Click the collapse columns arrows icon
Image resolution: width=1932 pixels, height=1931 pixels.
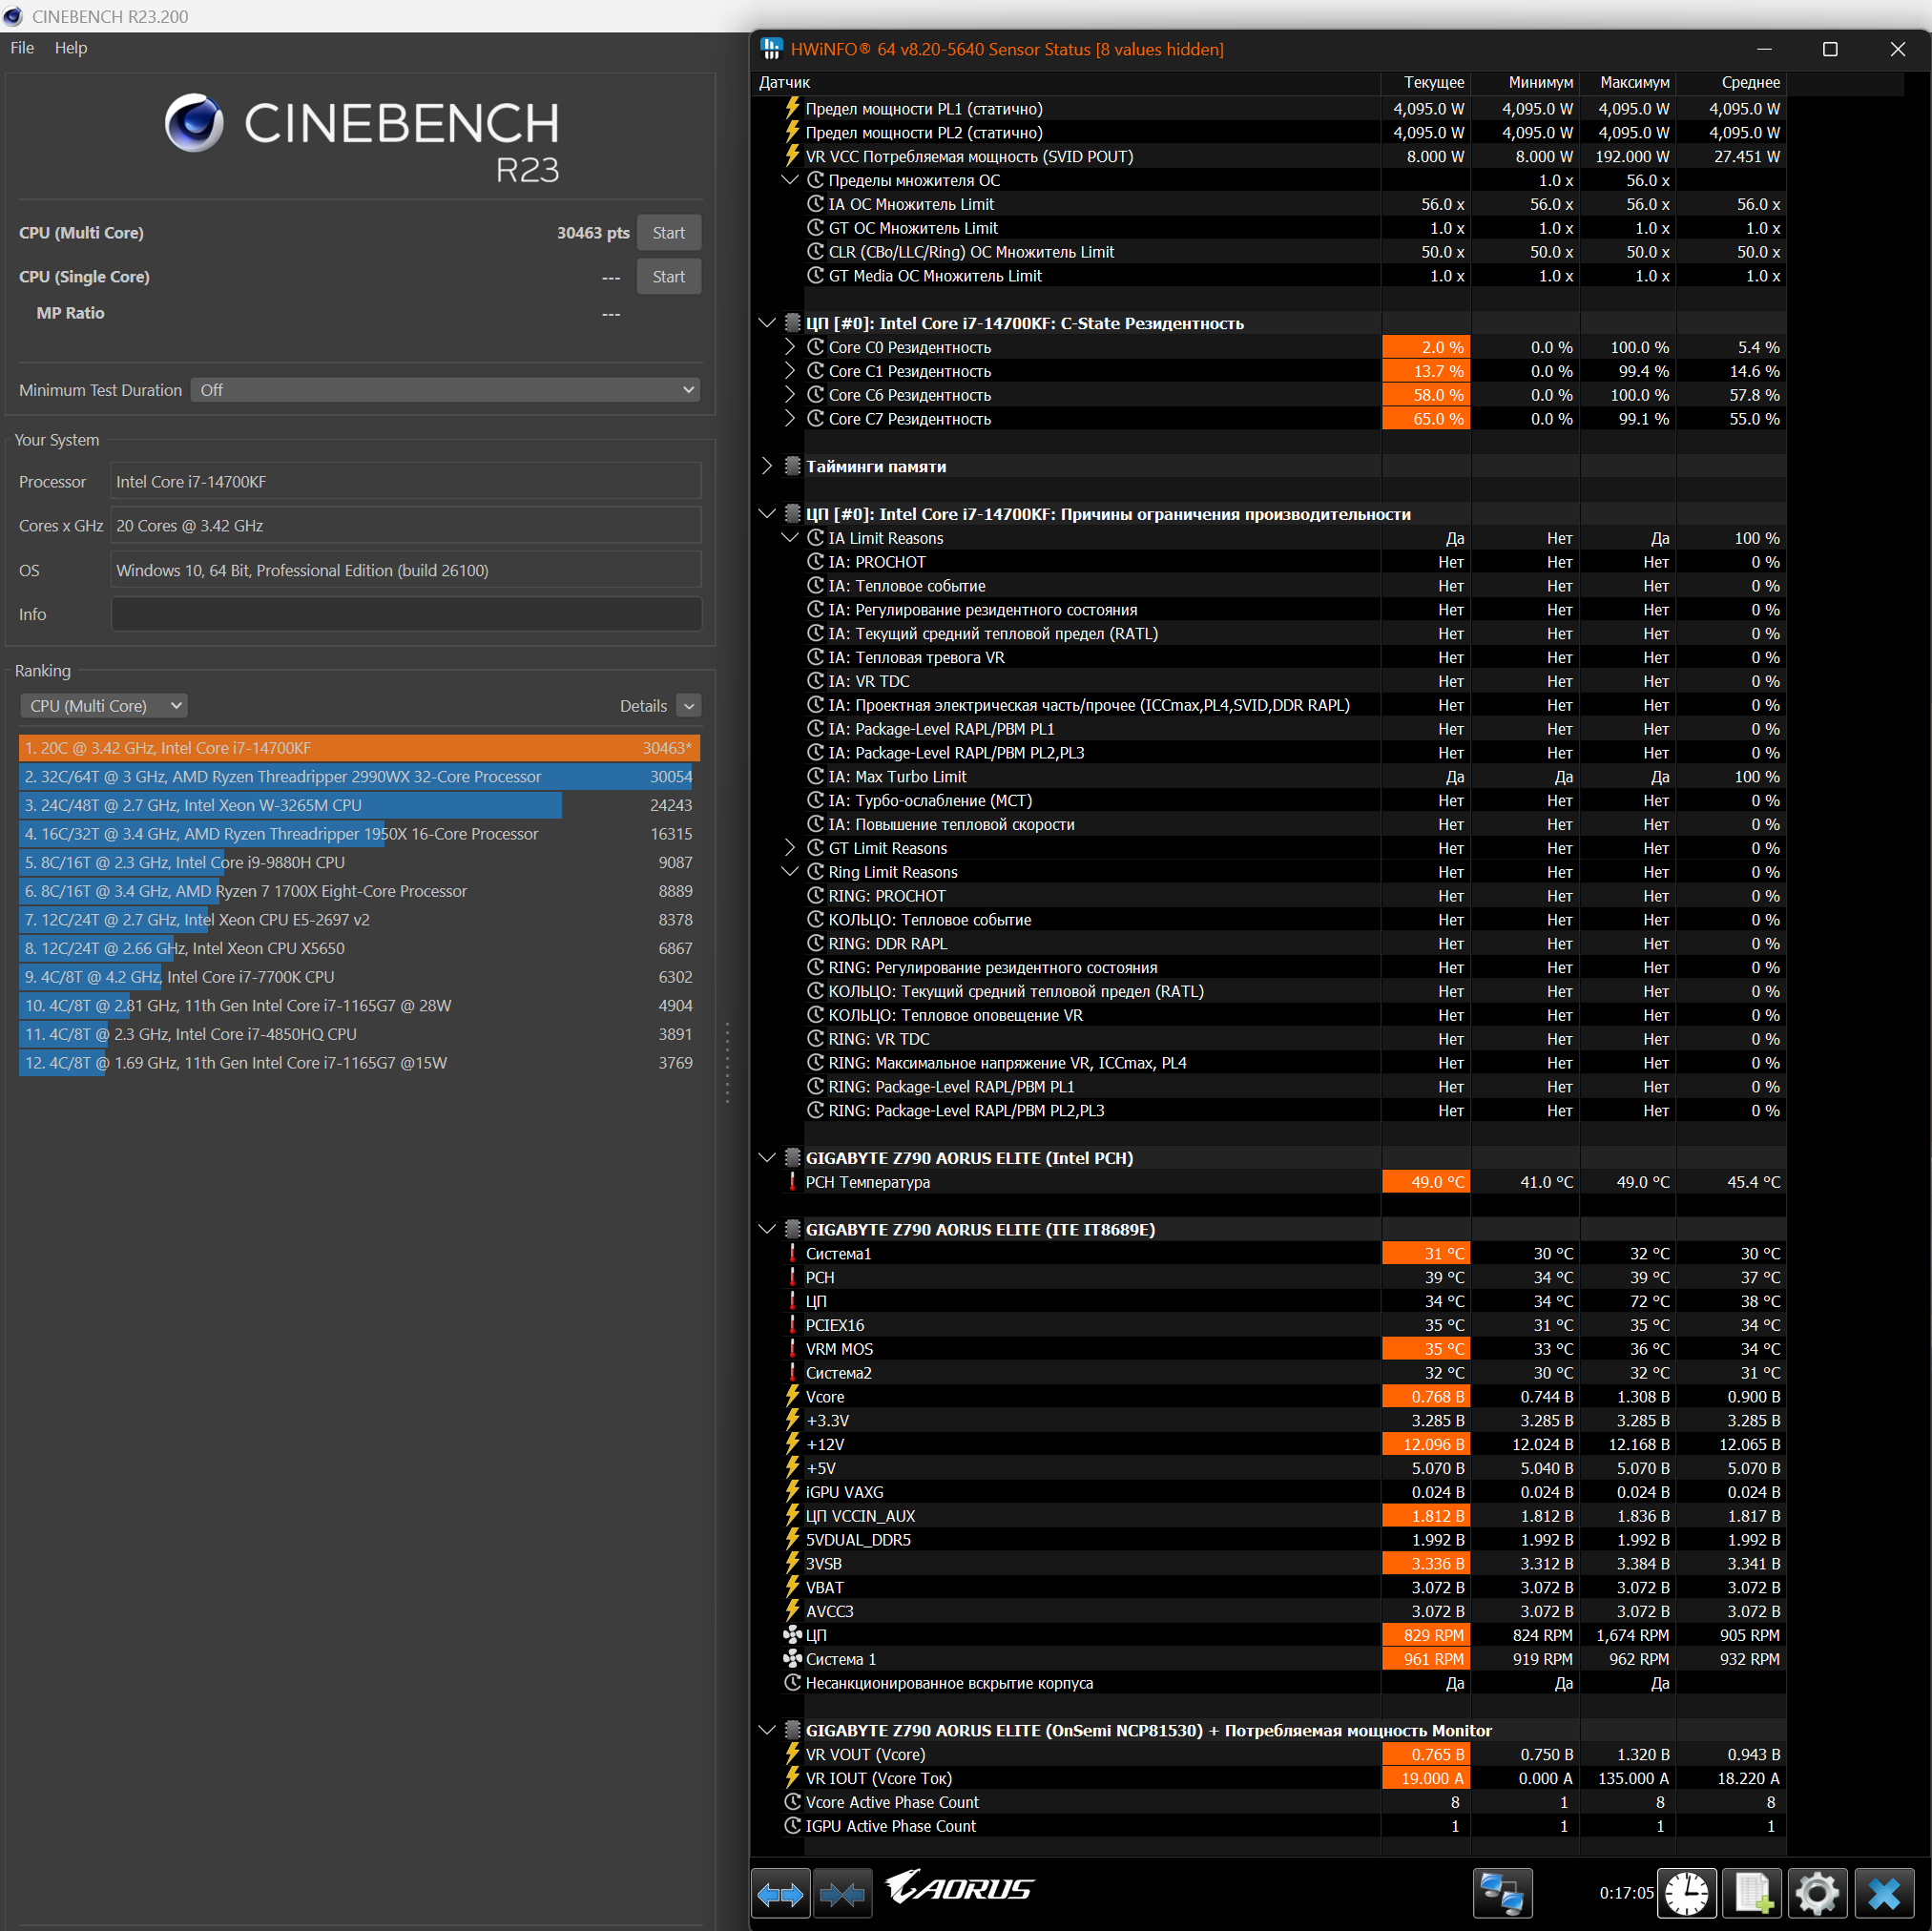coord(842,1893)
